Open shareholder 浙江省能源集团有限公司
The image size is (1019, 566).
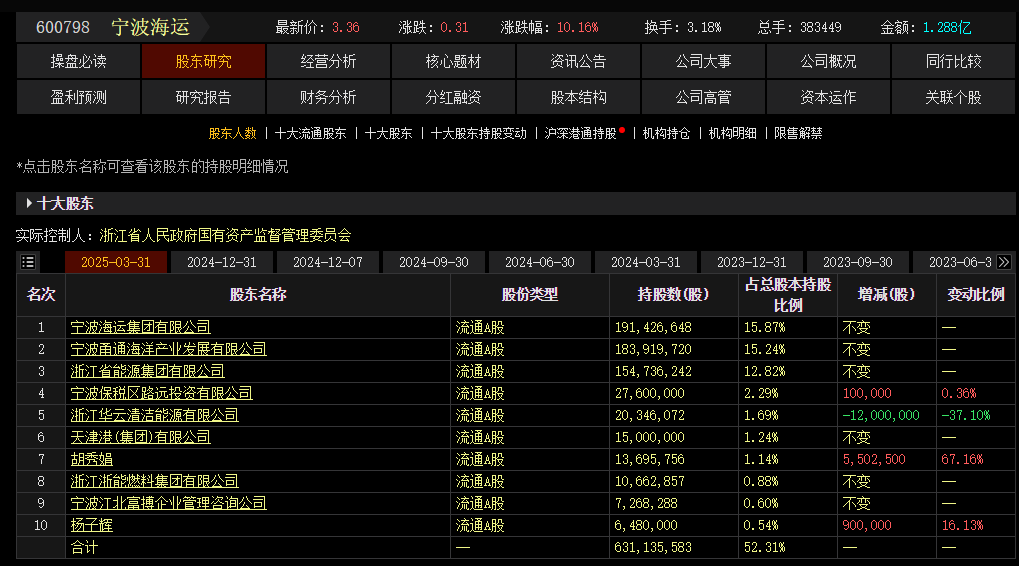click(x=148, y=371)
